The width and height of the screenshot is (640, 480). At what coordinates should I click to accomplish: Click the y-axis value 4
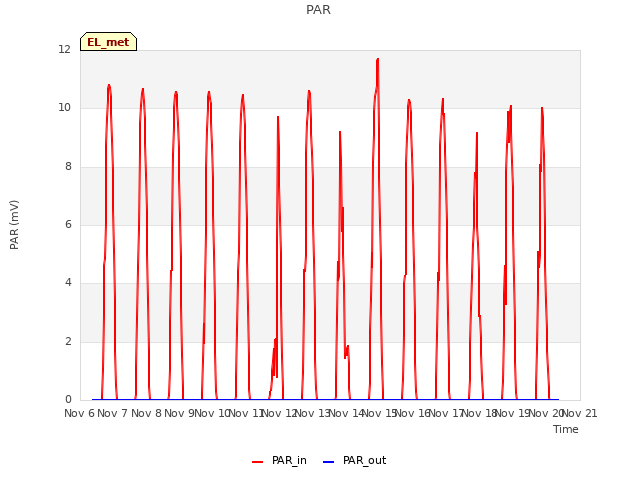68,282
